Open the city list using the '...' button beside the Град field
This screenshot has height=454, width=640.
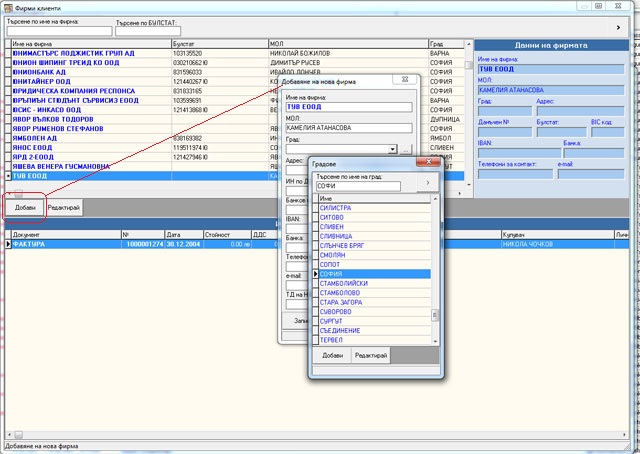405,149
